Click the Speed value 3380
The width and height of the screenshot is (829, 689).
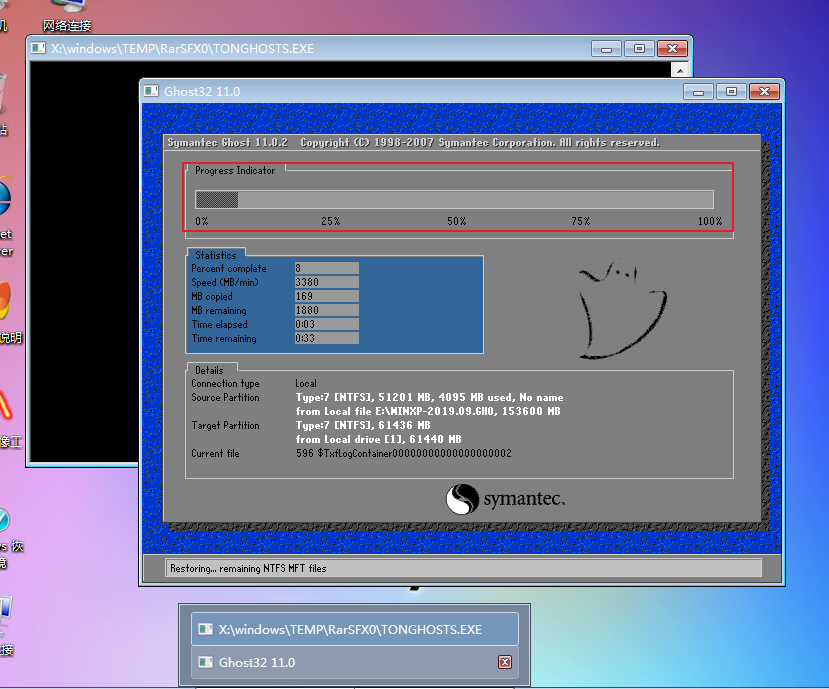coord(327,282)
